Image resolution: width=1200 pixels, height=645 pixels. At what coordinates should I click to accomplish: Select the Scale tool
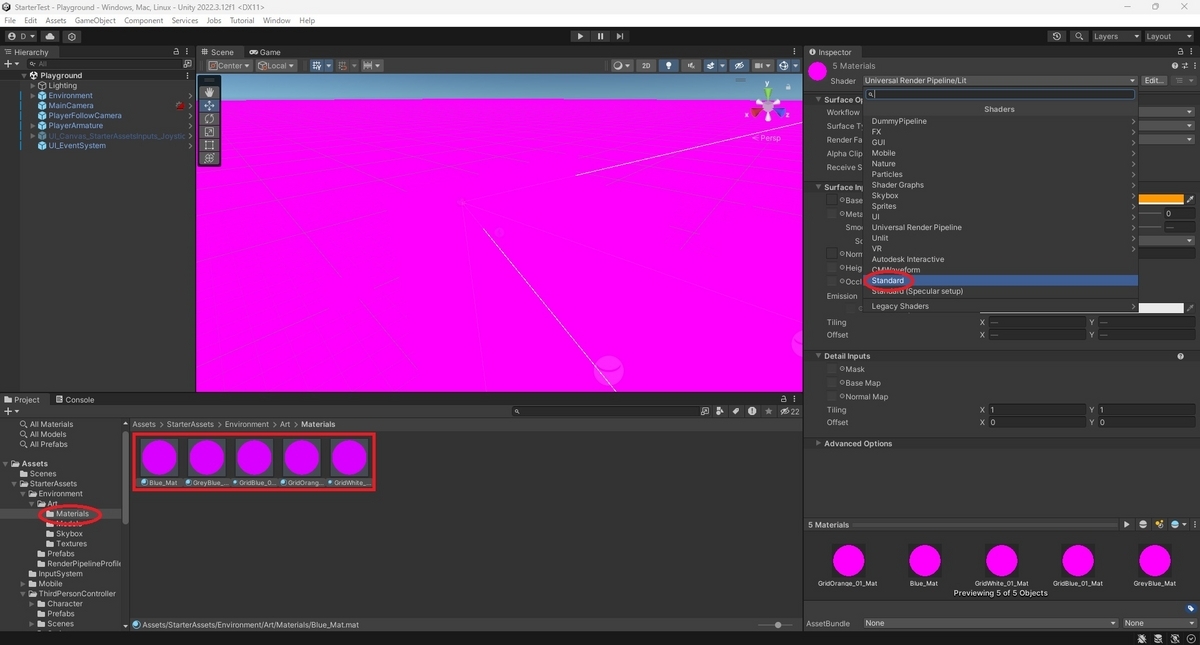[209, 132]
